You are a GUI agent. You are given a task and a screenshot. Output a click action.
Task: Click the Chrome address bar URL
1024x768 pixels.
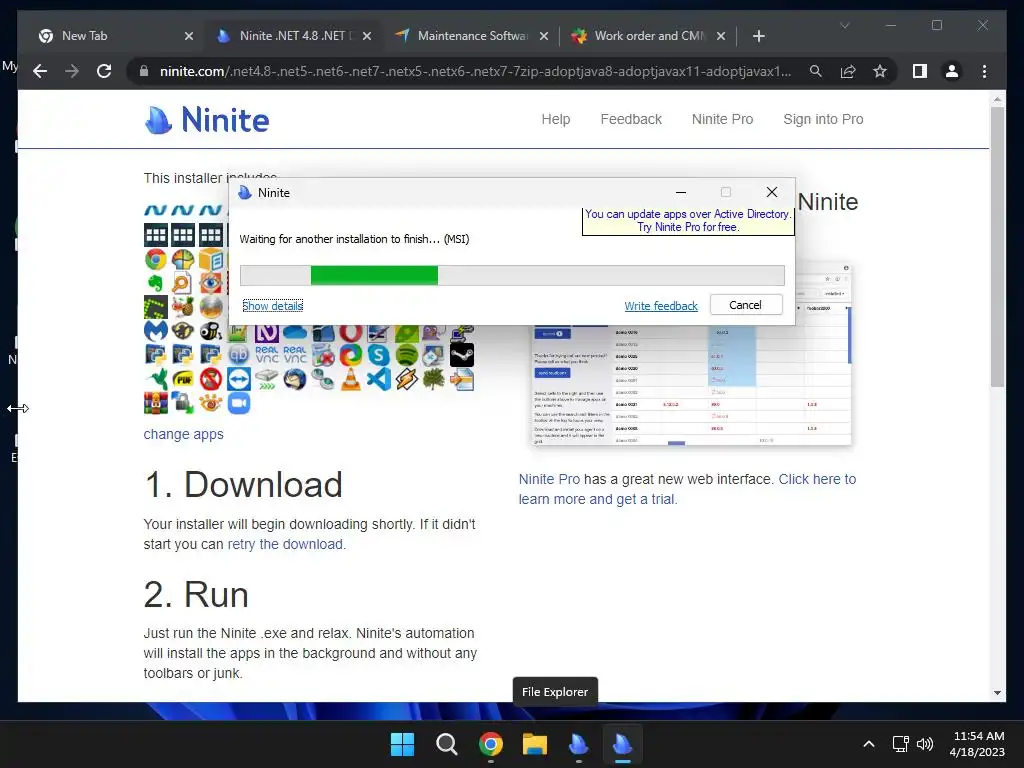pos(475,71)
